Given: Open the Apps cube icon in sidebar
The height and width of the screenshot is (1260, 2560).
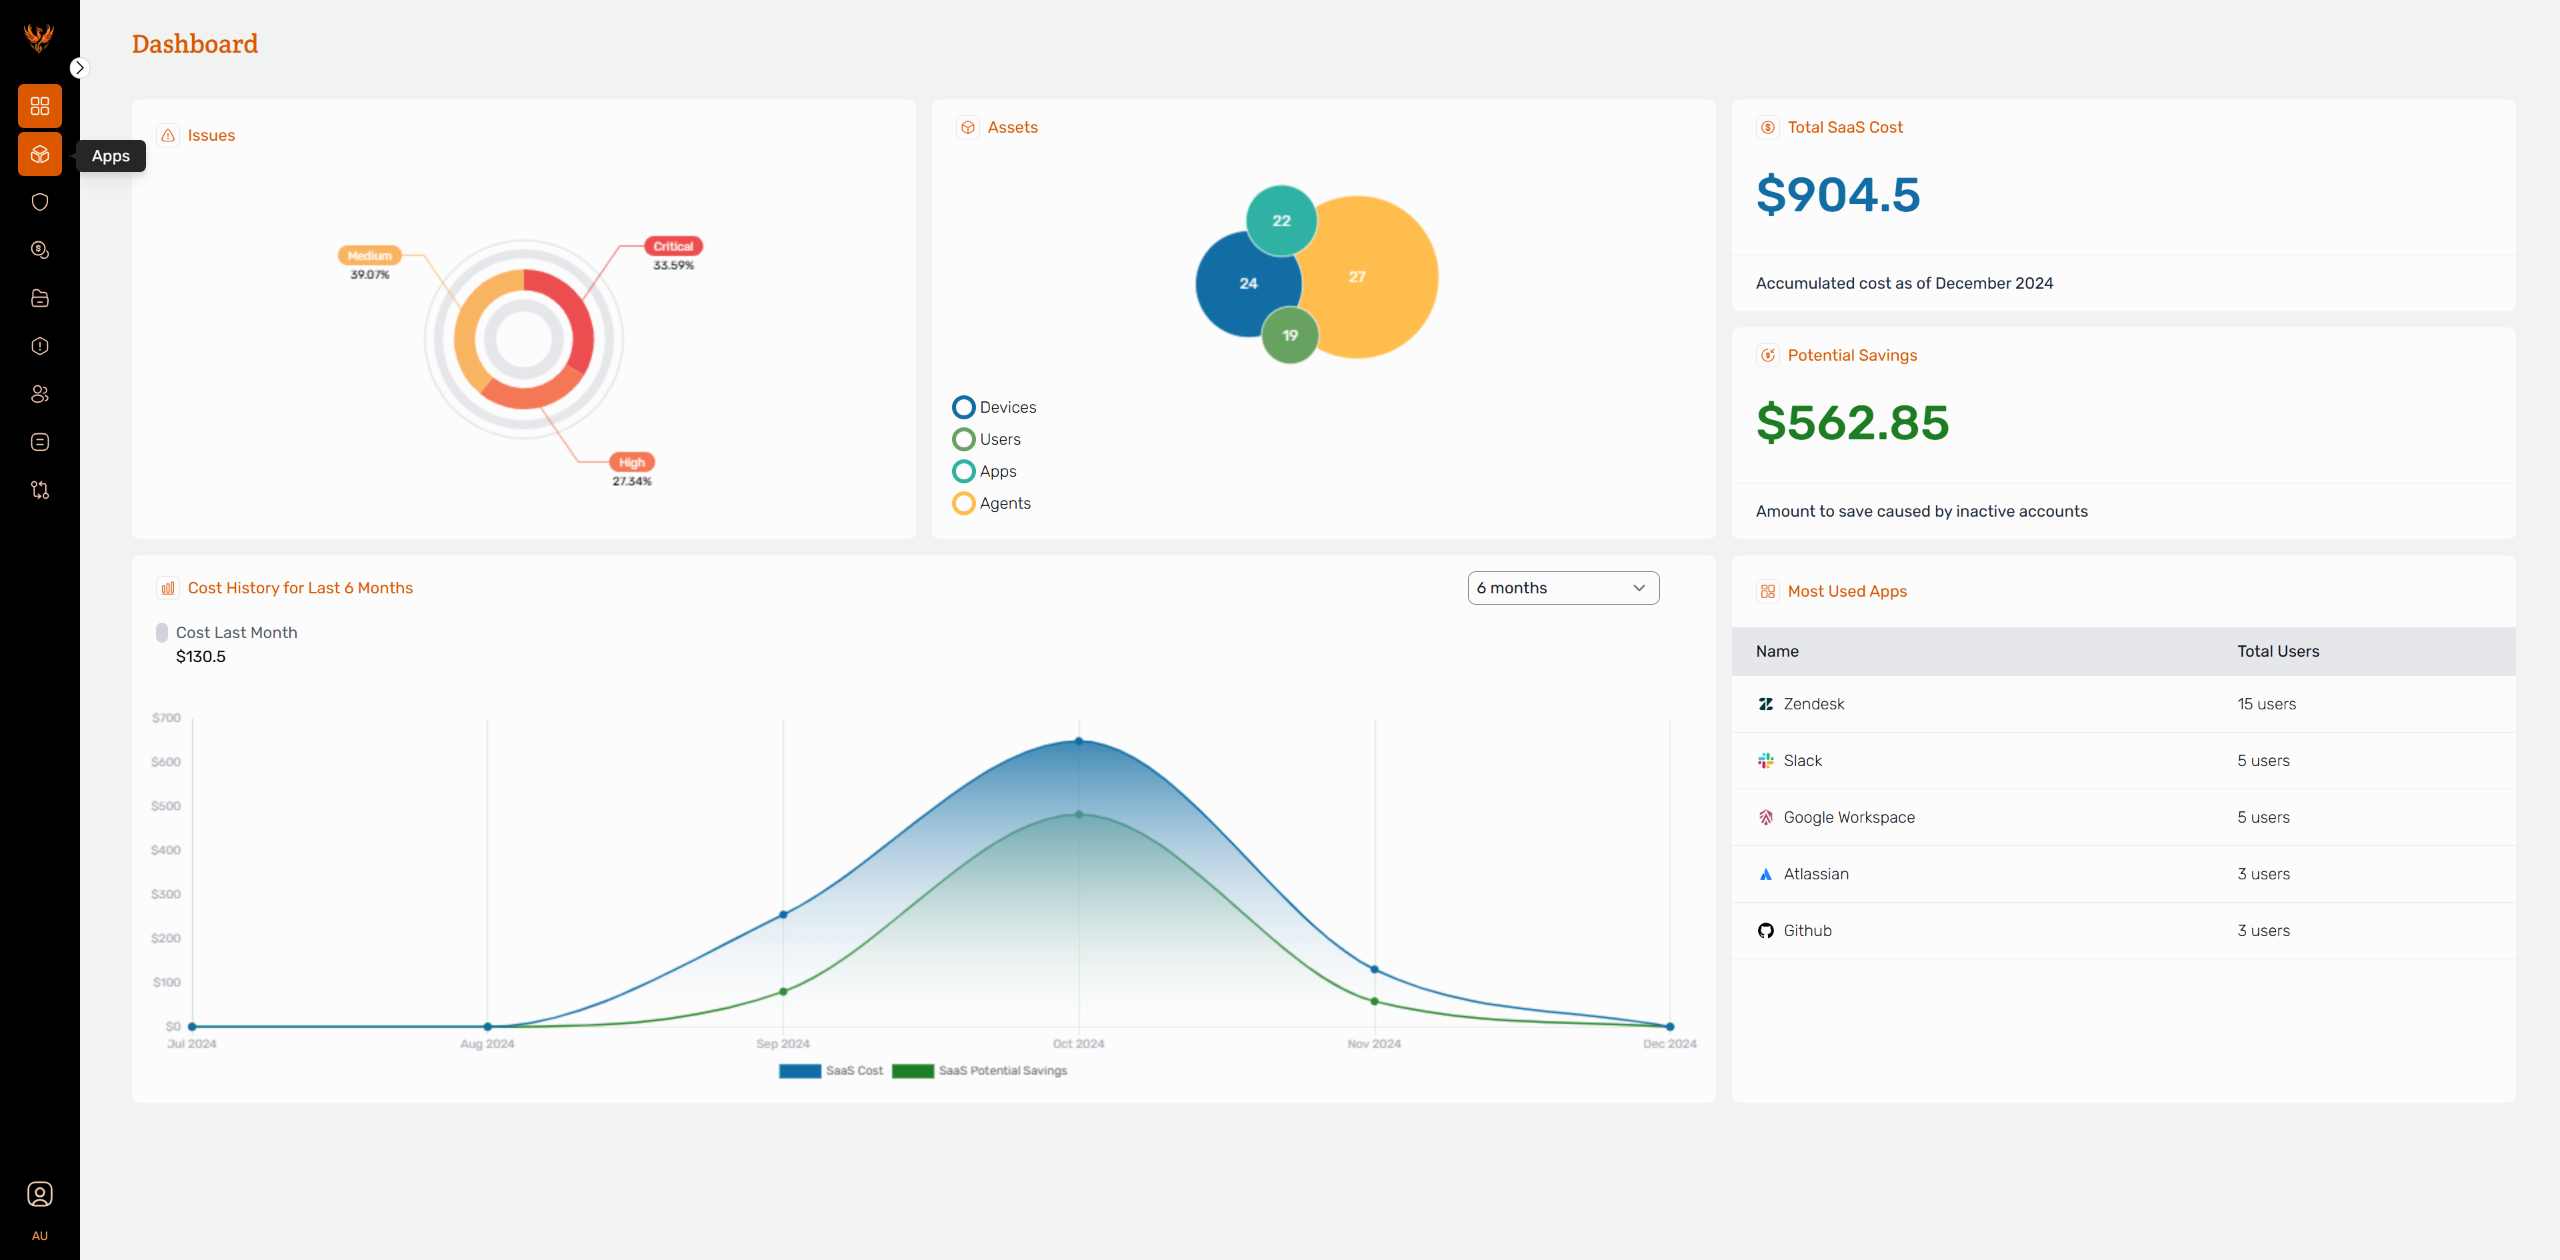Looking at the screenshot, I should tap(40, 154).
